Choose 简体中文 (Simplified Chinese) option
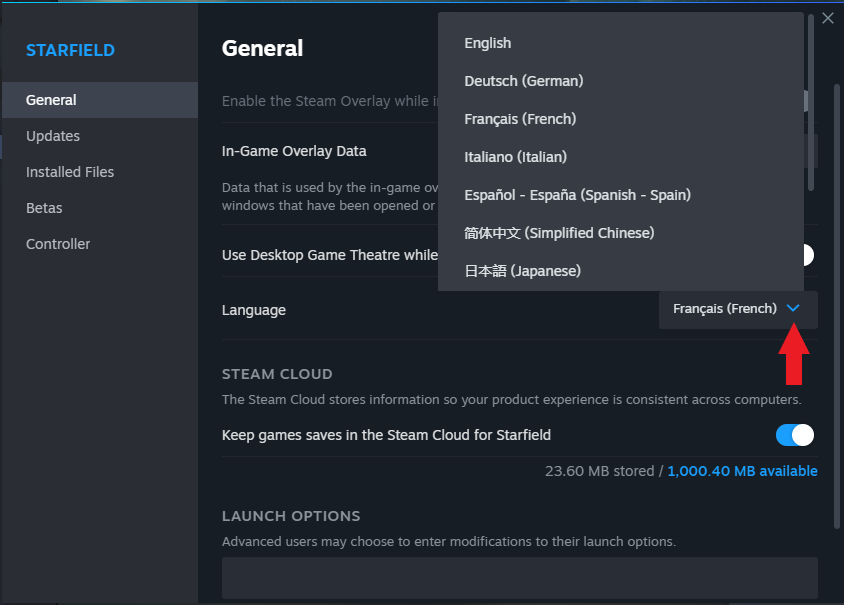 click(x=558, y=232)
